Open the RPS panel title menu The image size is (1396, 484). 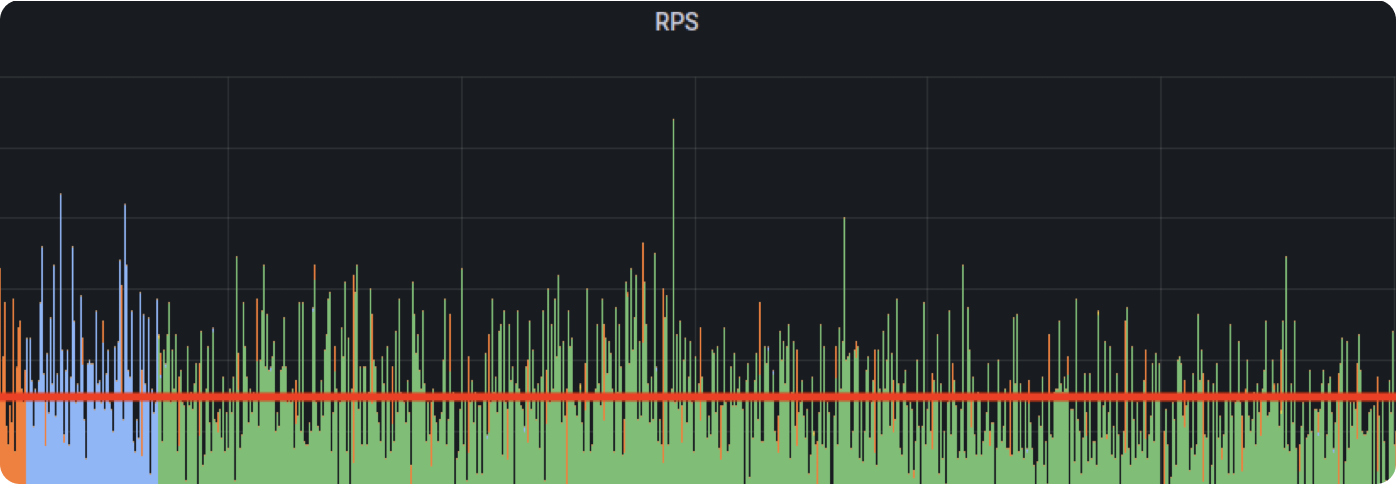(x=677, y=22)
